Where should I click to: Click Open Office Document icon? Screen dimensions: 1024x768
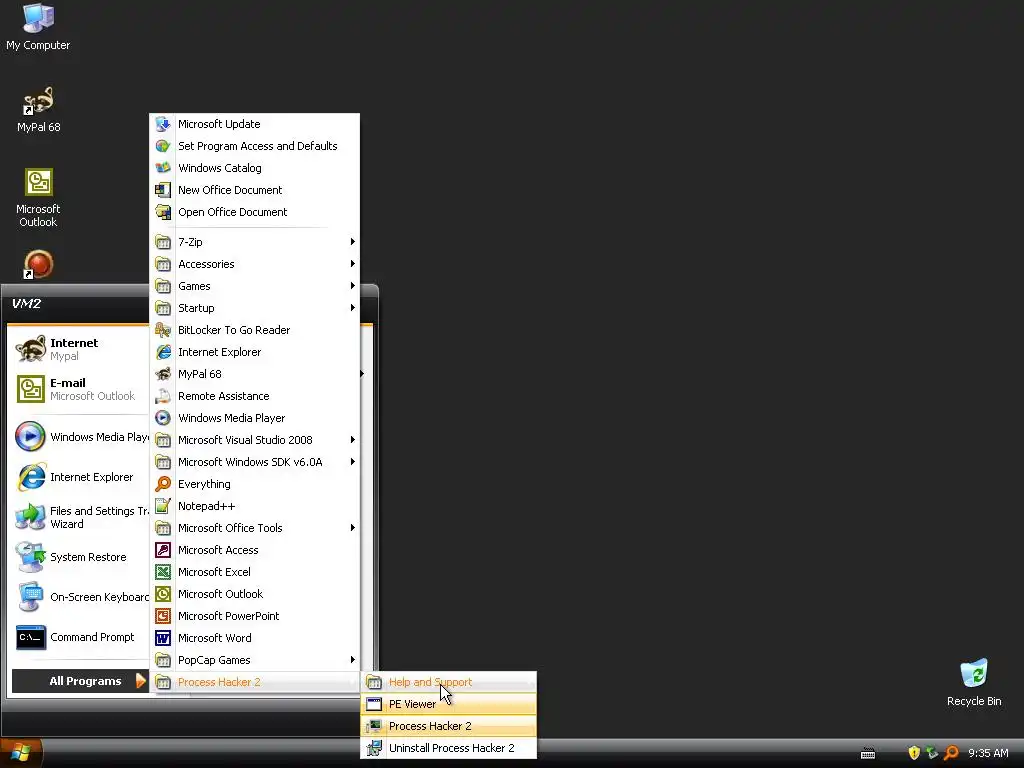pyautogui.click(x=163, y=212)
